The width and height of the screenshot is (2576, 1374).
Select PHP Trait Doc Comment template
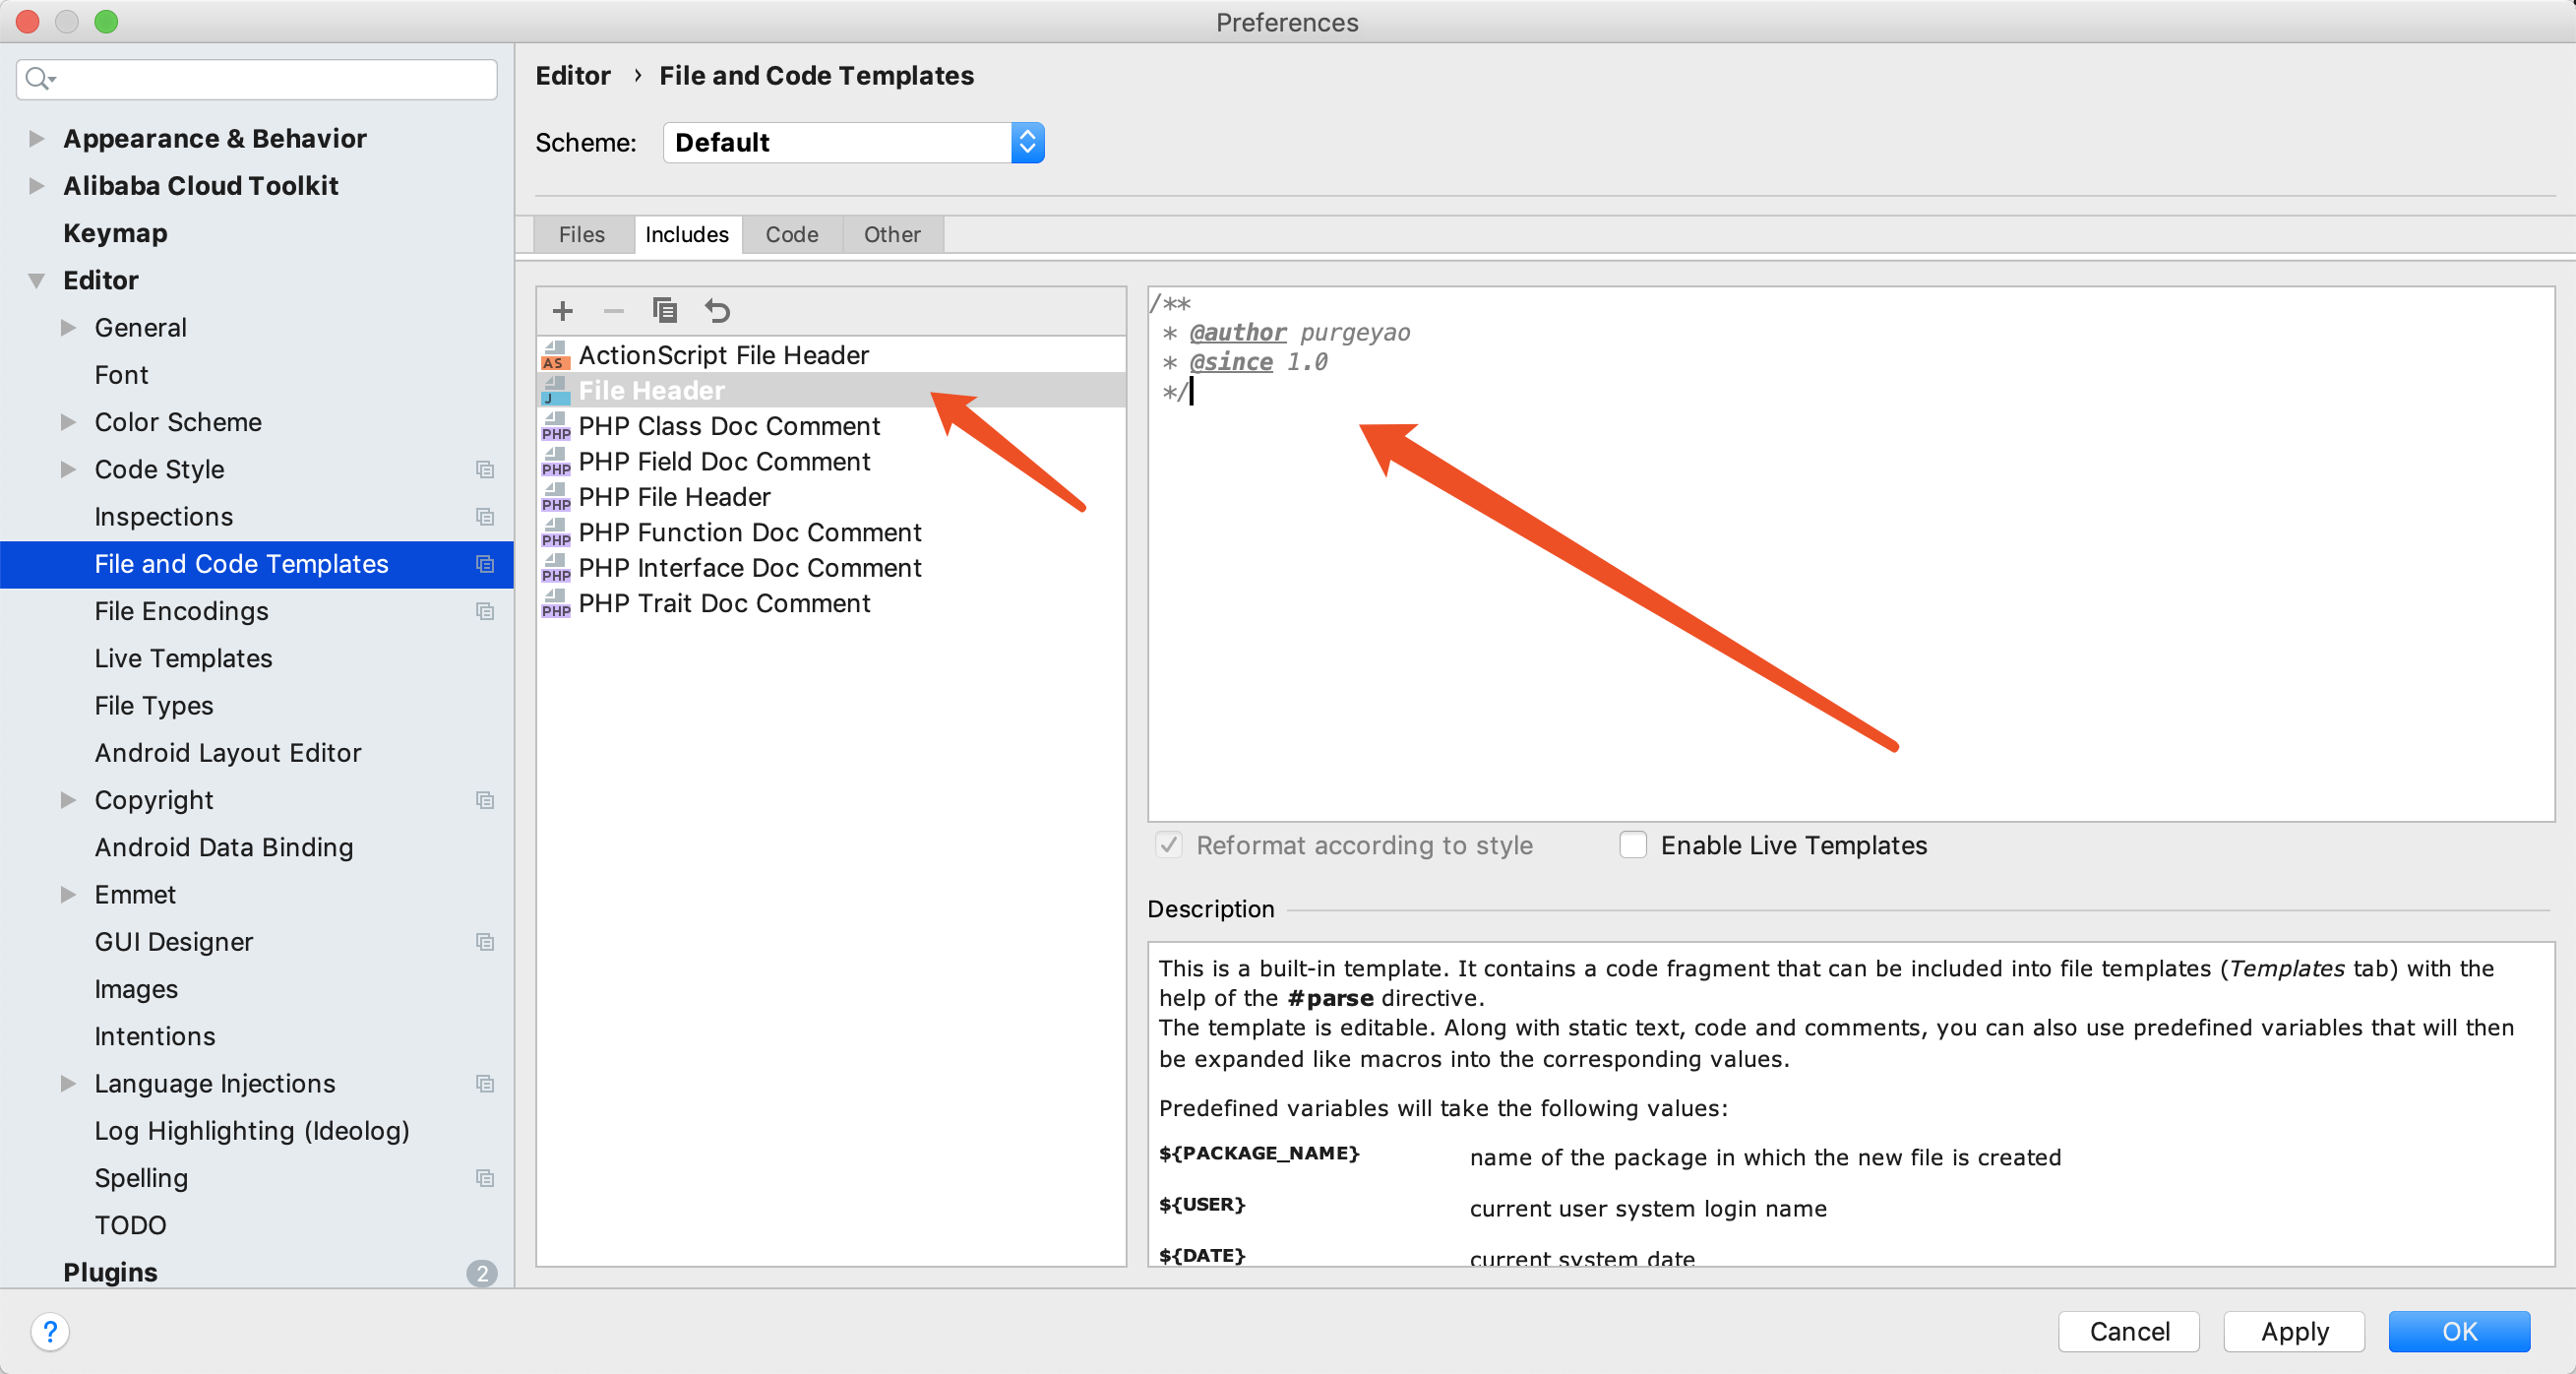click(x=724, y=603)
